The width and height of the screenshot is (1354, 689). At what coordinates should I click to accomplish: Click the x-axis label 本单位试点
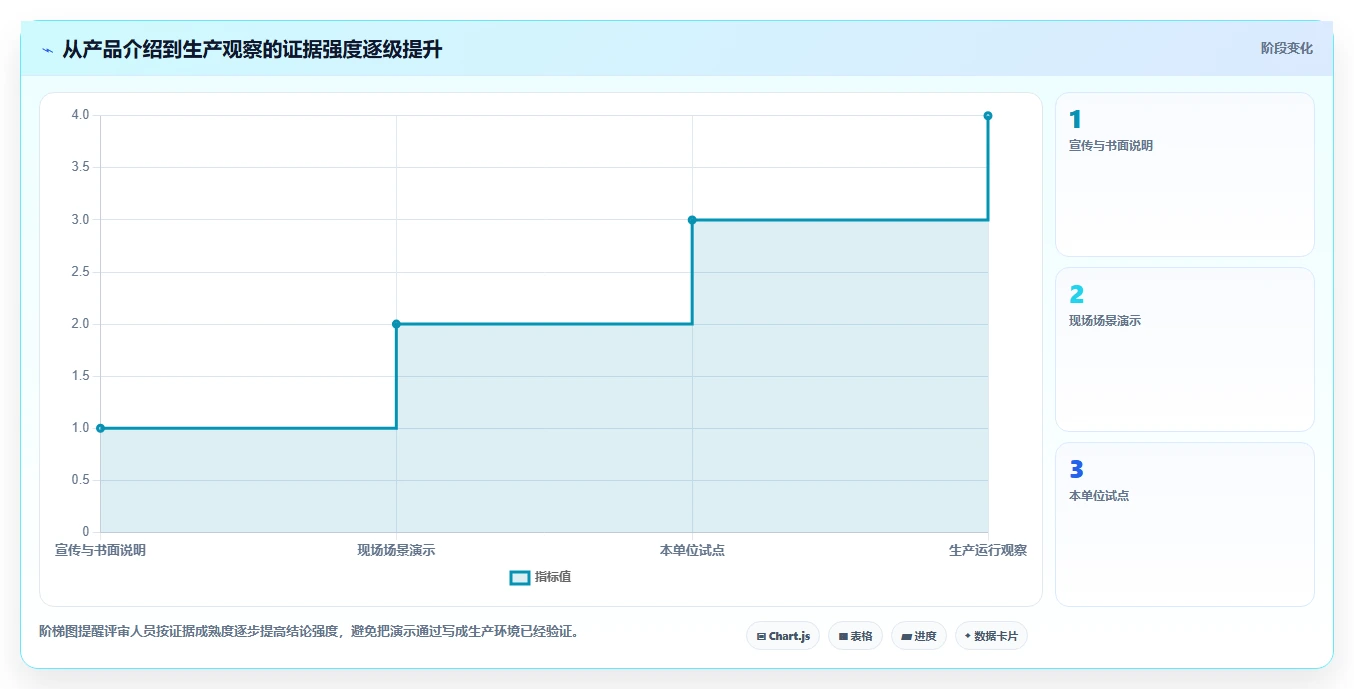(x=692, y=550)
